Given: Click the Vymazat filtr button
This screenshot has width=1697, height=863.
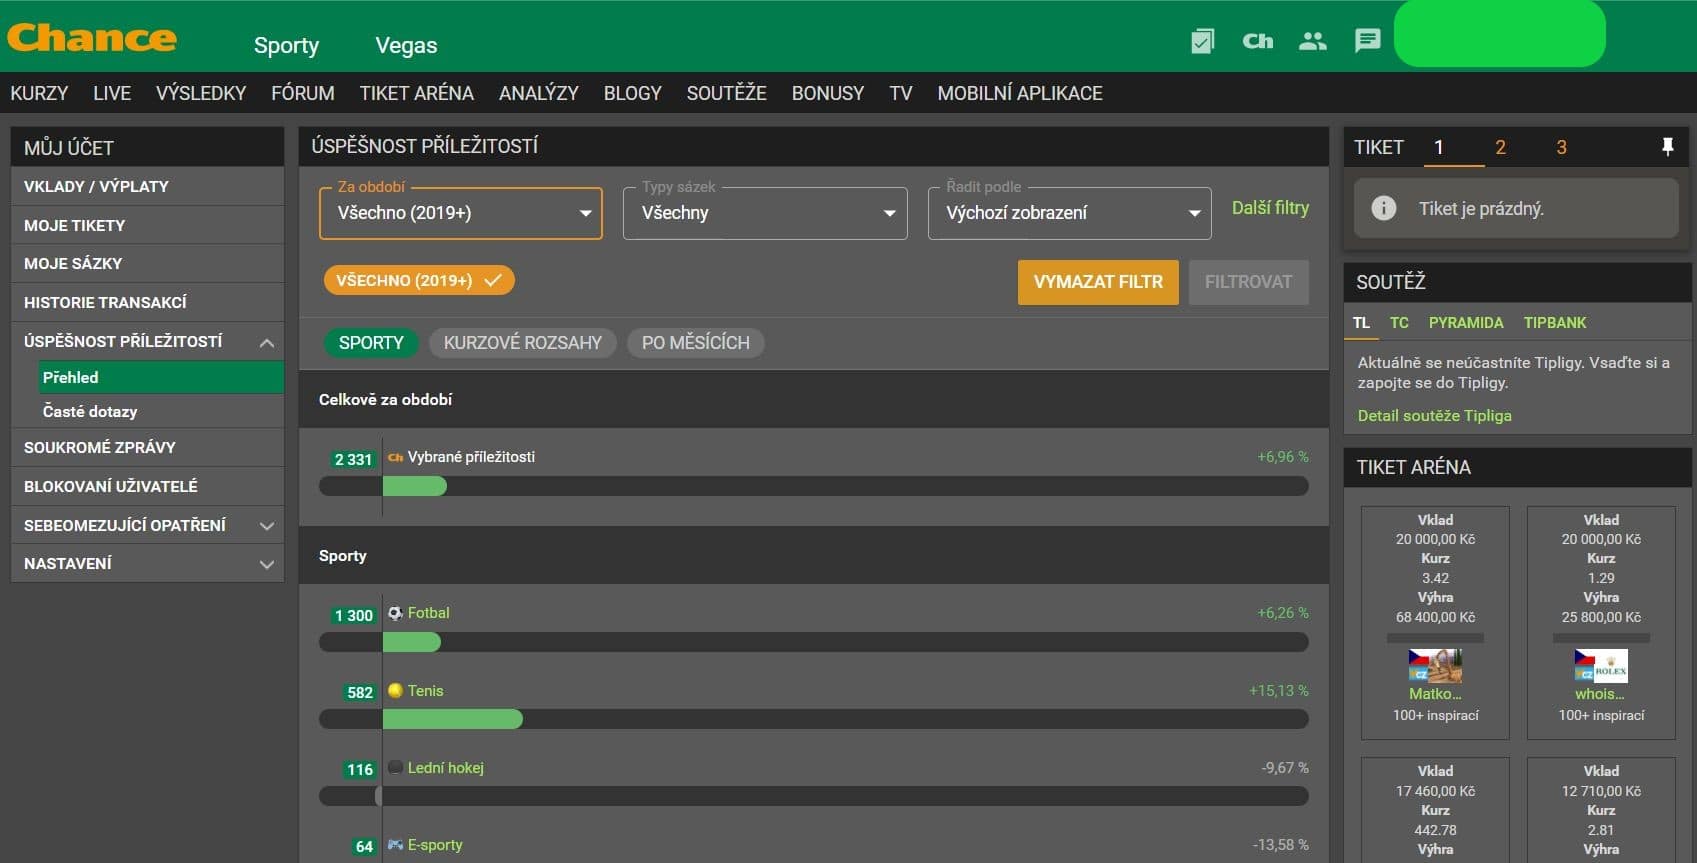Looking at the screenshot, I should (1098, 282).
